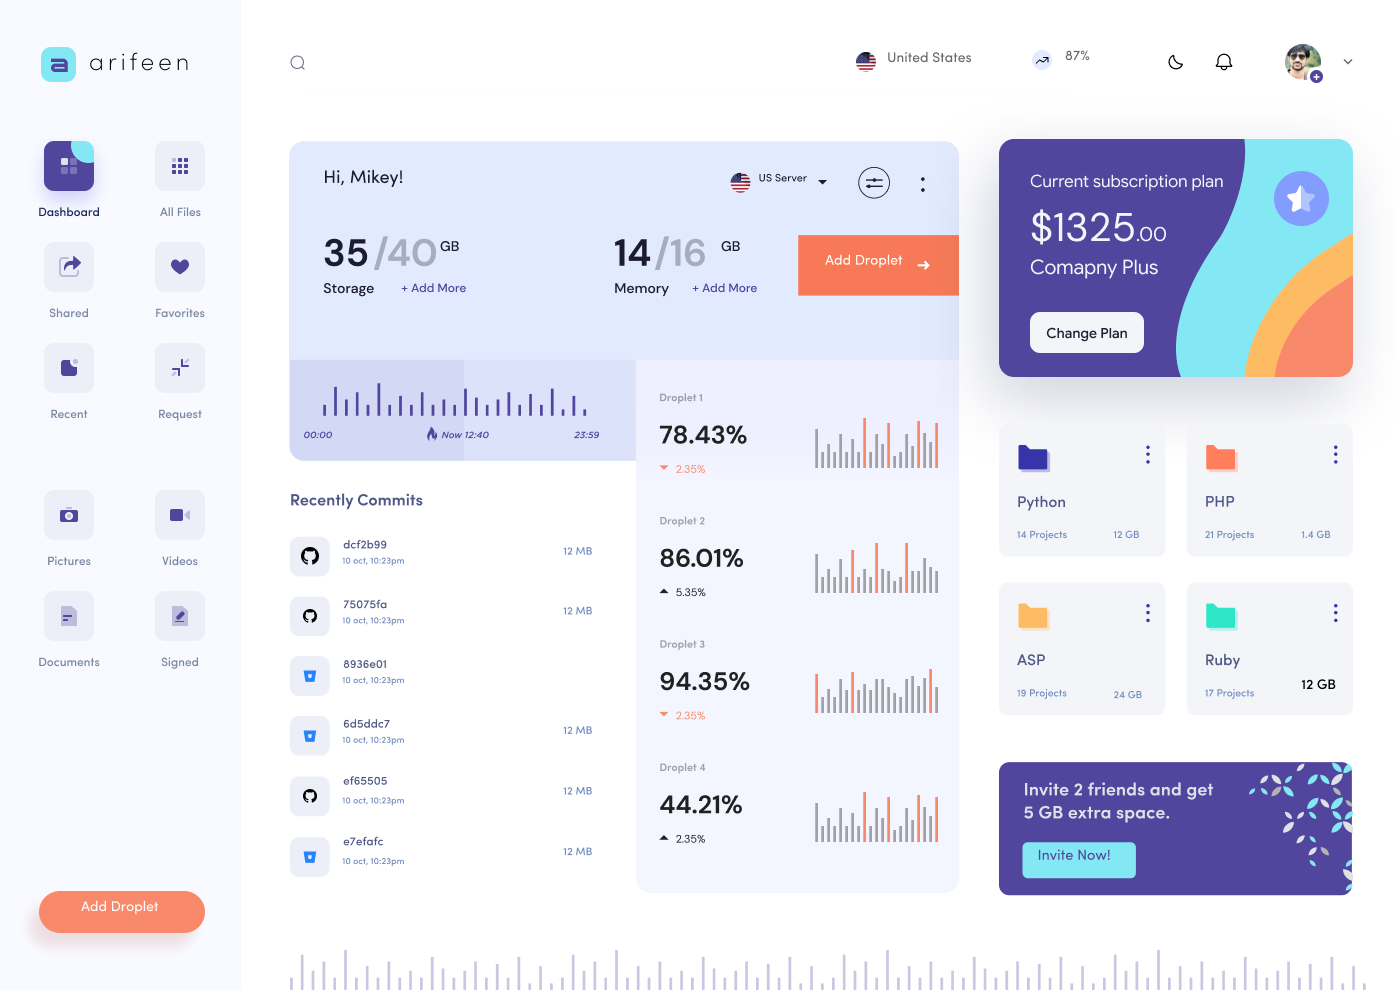Click the GitHub icon beside commit dcf2b99
Viewport: 1400px width, 990px height.
309,556
